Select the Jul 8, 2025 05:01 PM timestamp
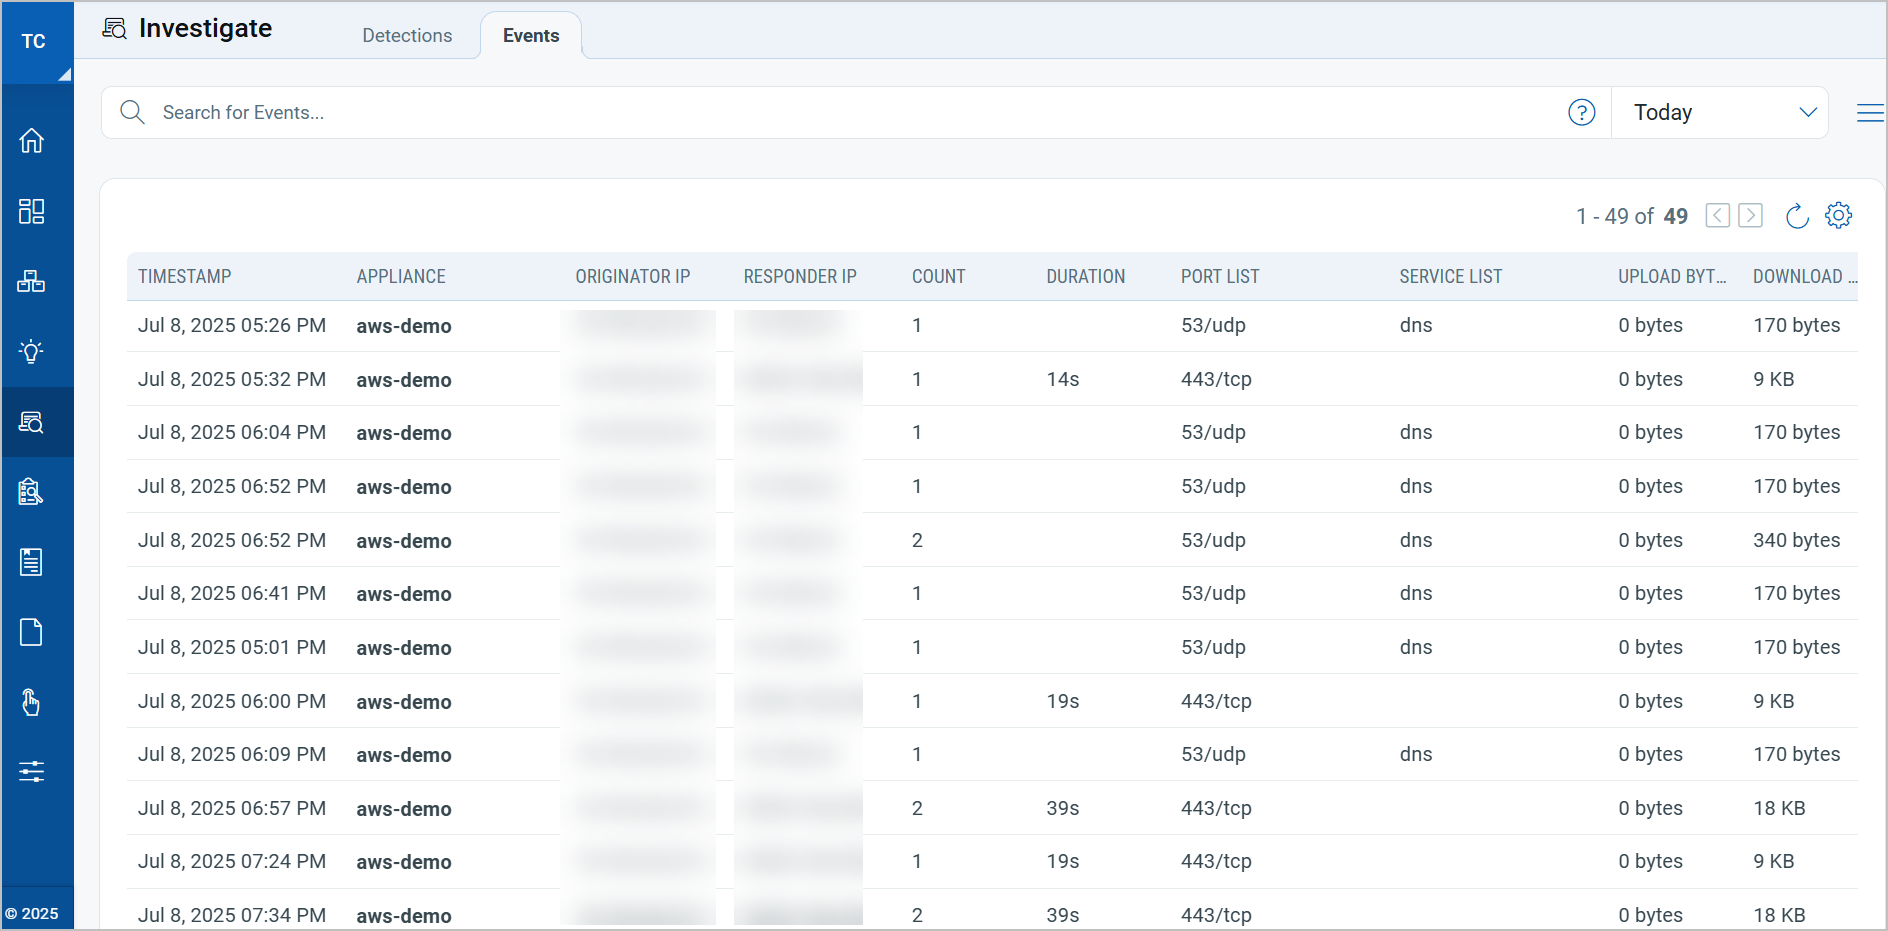The image size is (1888, 931). tap(232, 647)
